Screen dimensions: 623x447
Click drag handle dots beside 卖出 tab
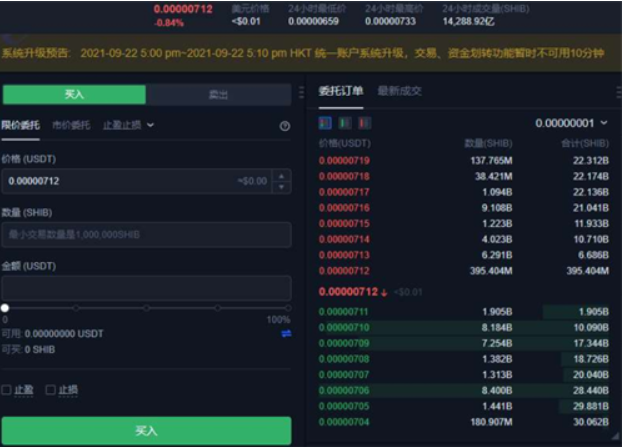pyautogui.click(x=301, y=94)
